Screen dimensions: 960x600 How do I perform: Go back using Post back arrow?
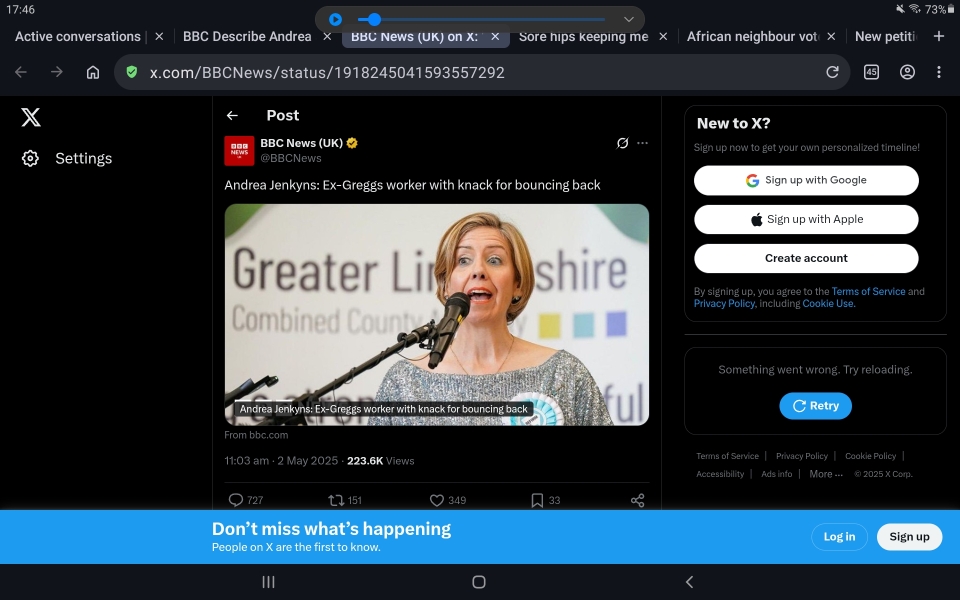pos(232,116)
